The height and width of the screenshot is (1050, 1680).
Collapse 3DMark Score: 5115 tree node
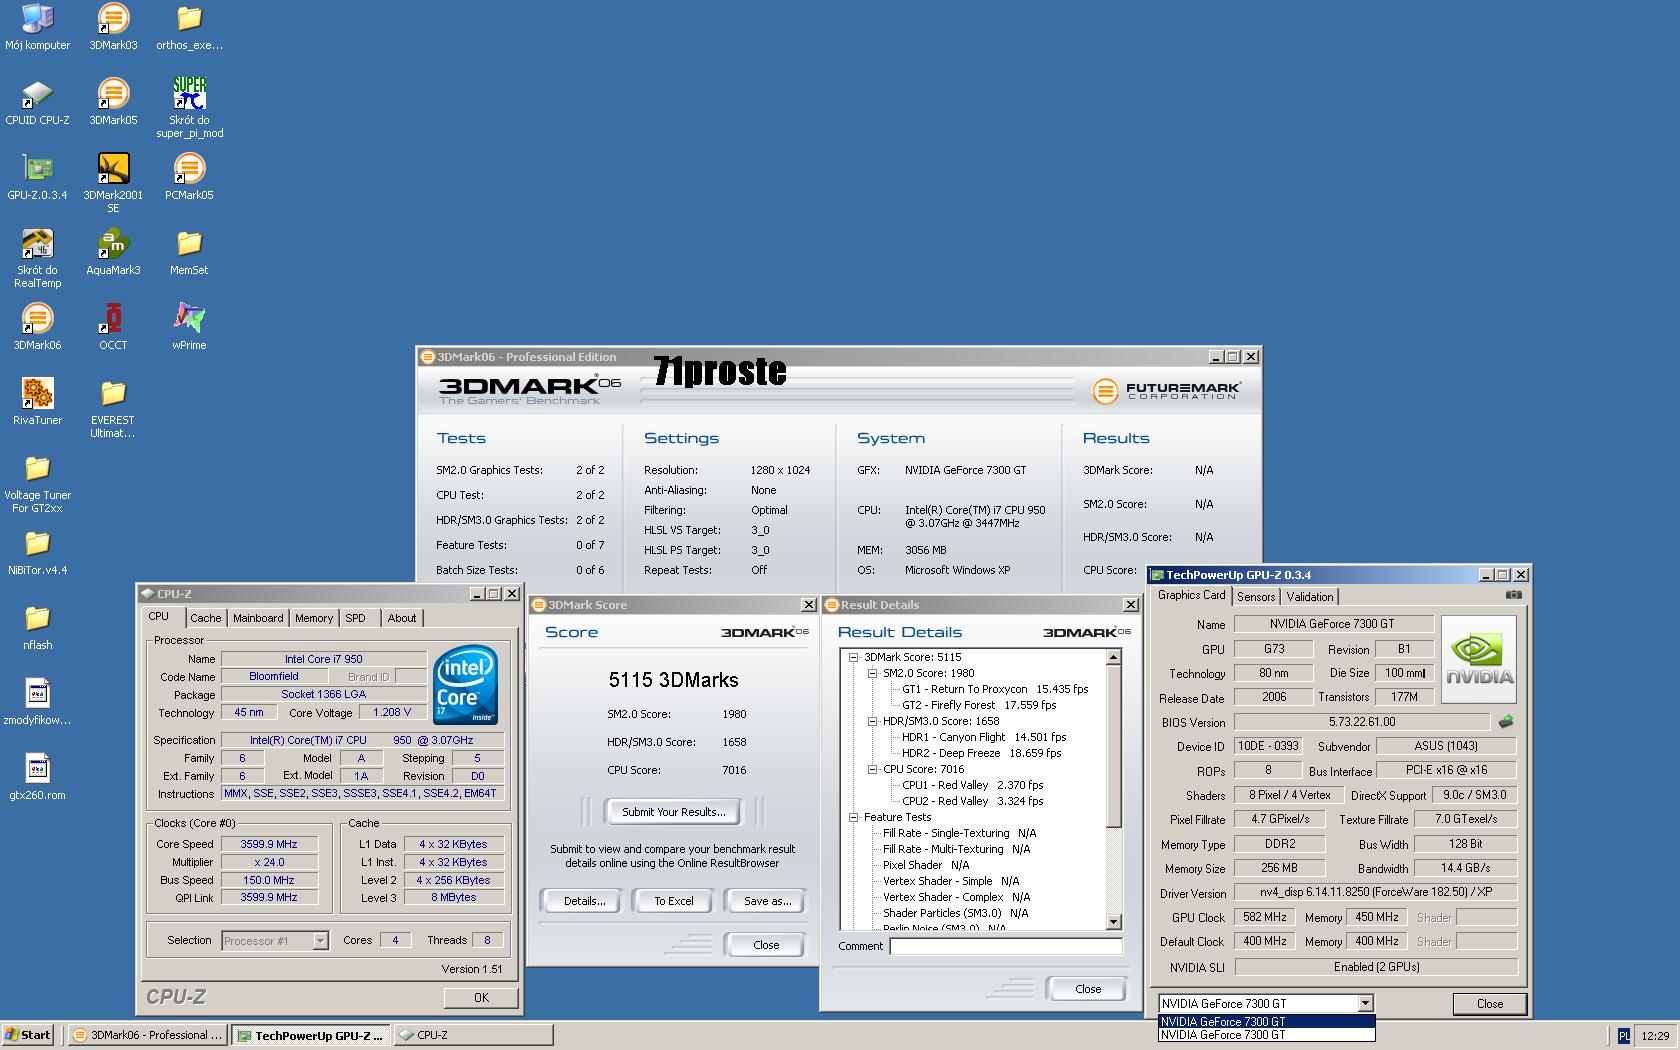click(854, 658)
